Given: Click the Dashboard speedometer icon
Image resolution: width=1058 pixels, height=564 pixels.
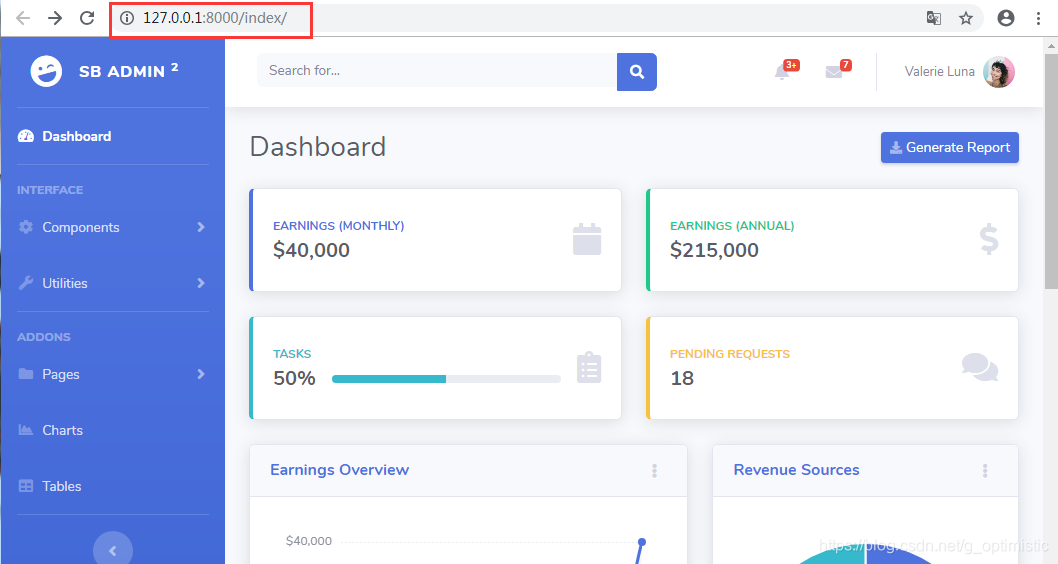Looking at the screenshot, I should point(26,136).
